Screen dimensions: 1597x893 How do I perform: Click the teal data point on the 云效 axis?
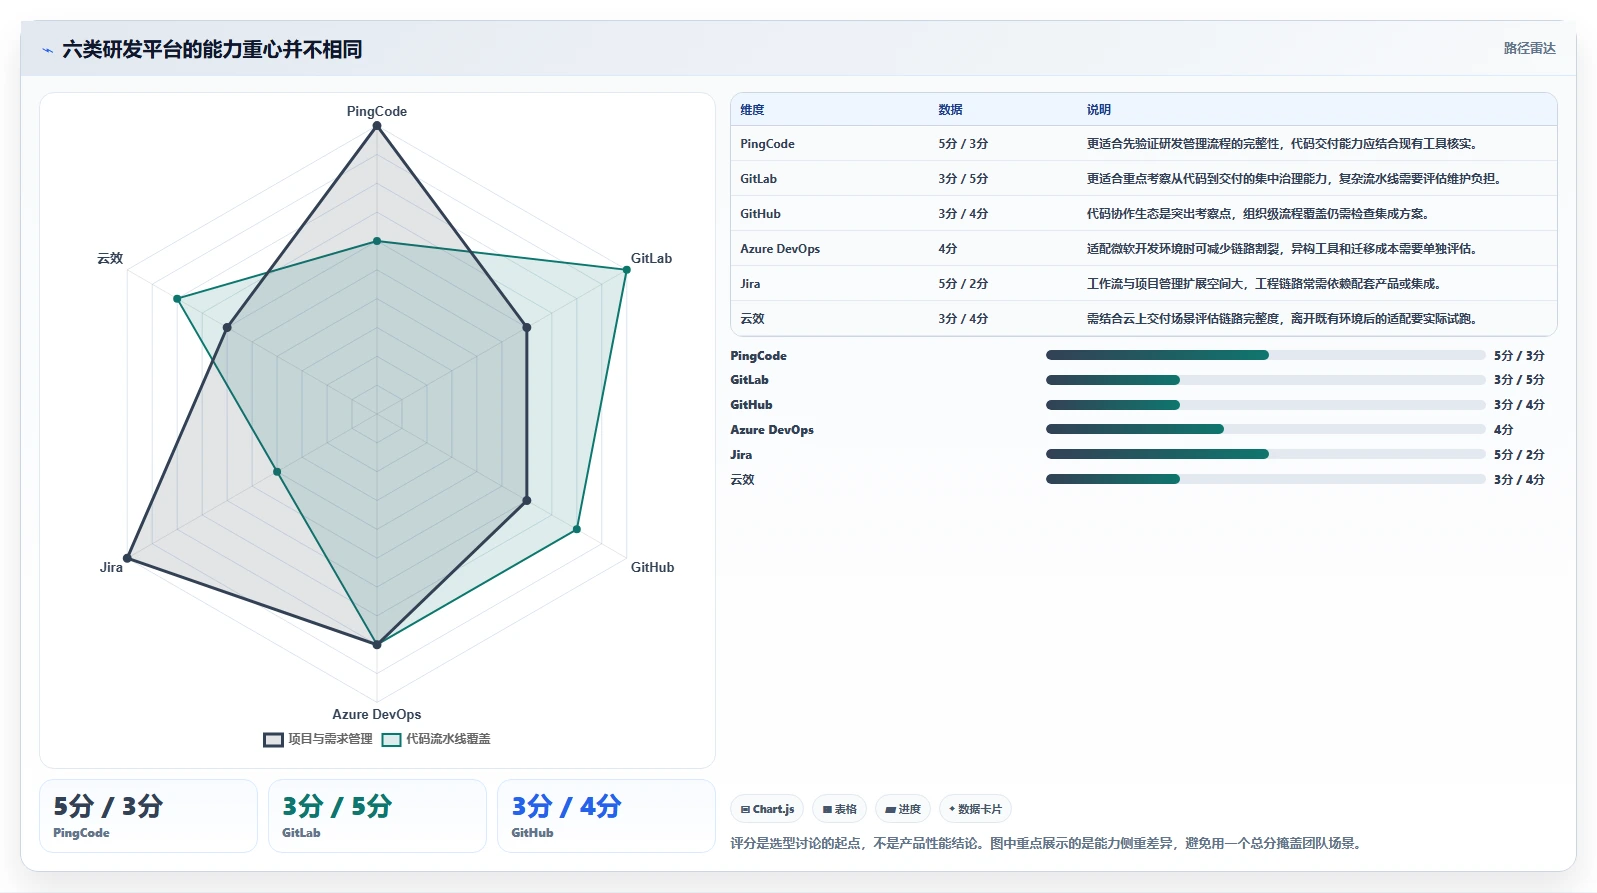[x=177, y=299]
